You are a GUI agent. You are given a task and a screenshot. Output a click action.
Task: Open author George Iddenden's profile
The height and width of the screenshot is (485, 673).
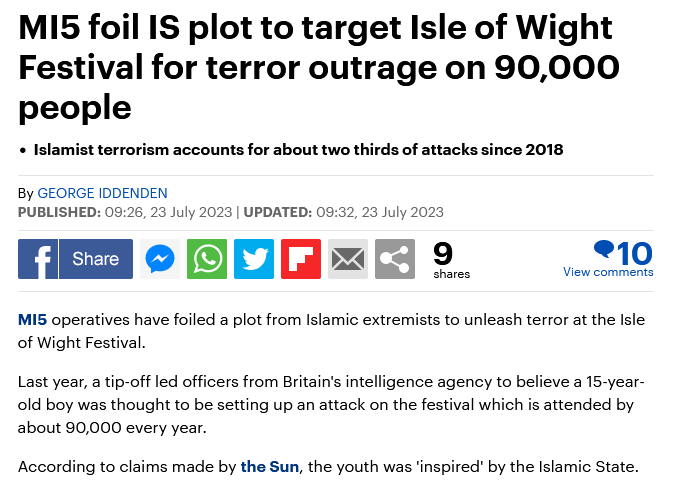pos(103,193)
